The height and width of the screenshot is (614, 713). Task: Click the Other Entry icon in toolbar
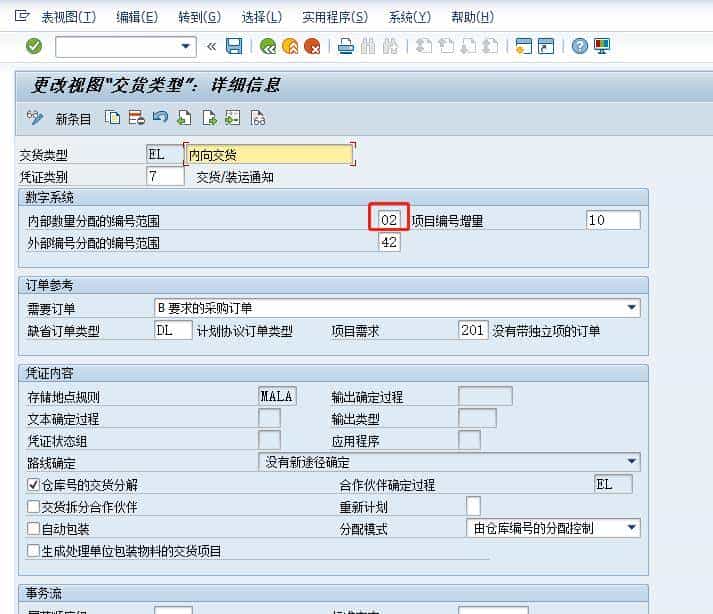[233, 118]
